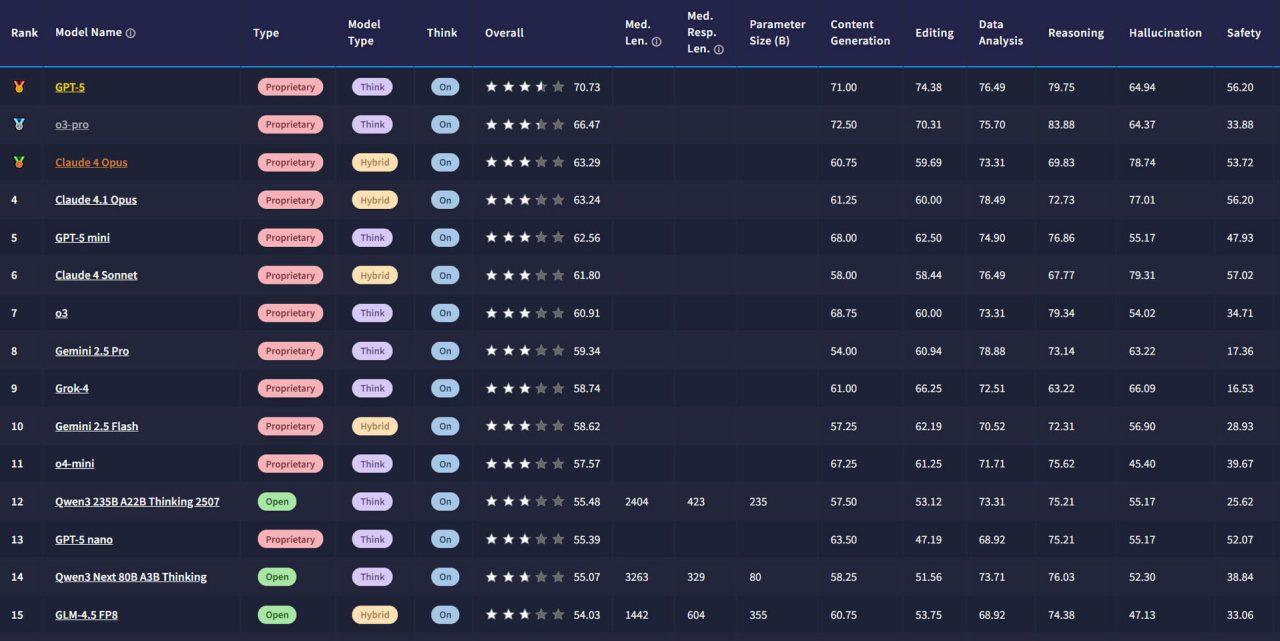Click the Hallucination column header
The height and width of the screenshot is (641, 1280).
[x=1165, y=33]
